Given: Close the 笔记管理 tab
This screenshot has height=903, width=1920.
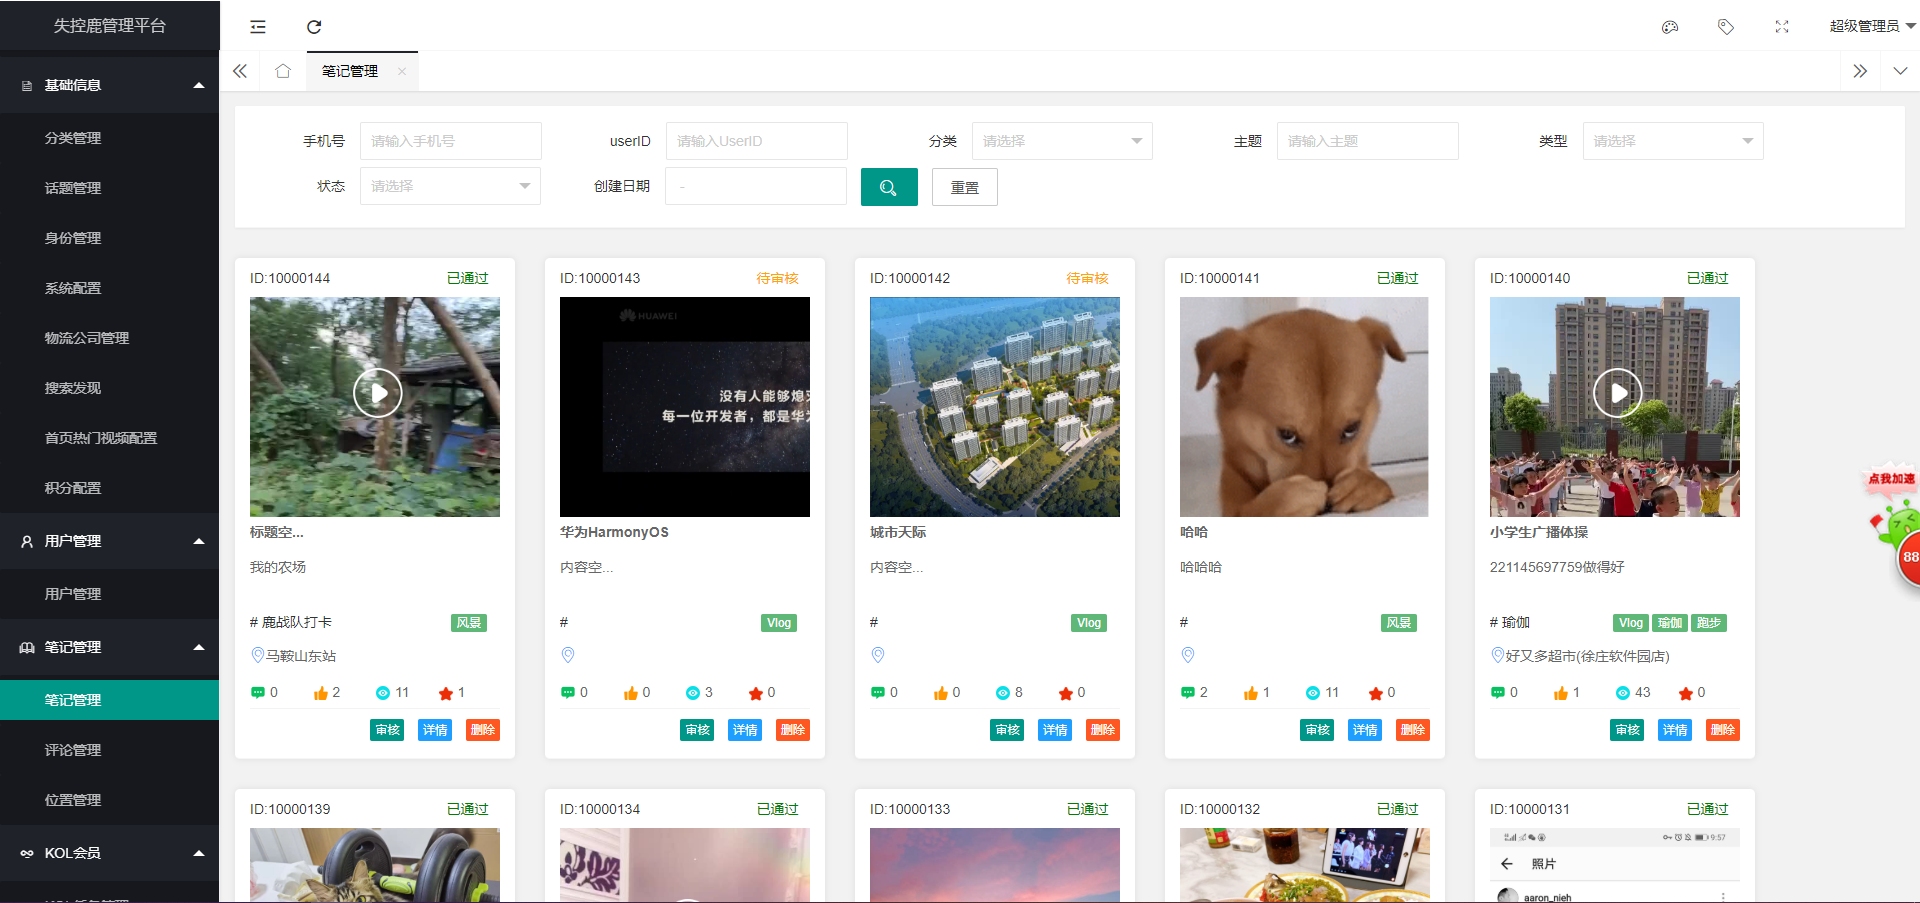Looking at the screenshot, I should click(402, 71).
